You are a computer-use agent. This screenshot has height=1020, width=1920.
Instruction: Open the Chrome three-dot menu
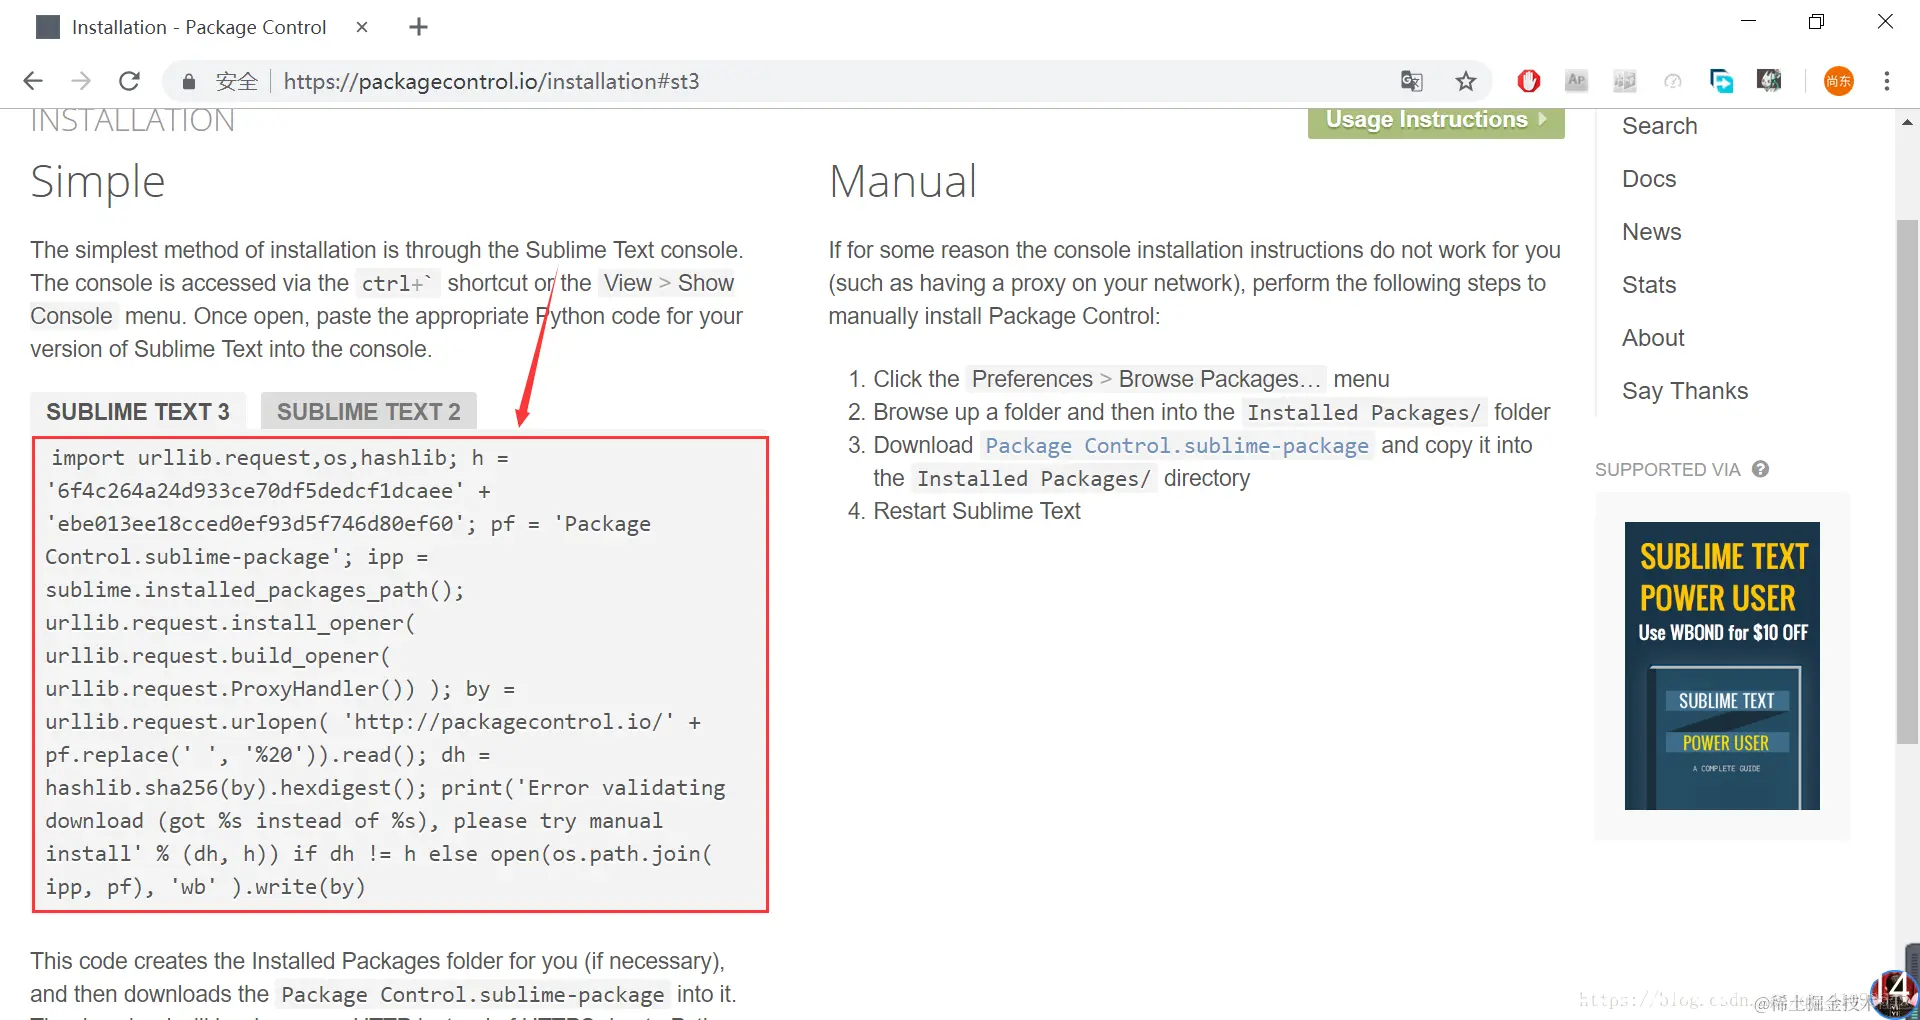1887,81
